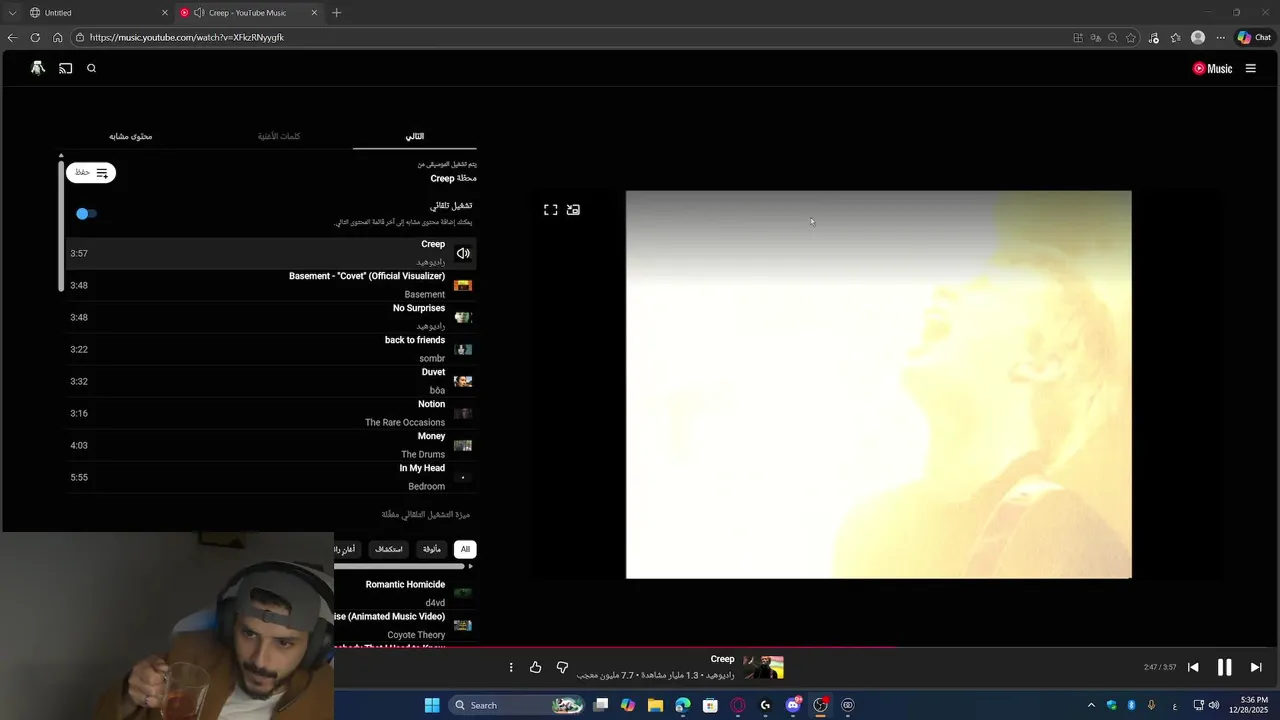Open the Related content tab (محتوى مشابه)
This screenshot has height=720, width=1280.
[131, 136]
